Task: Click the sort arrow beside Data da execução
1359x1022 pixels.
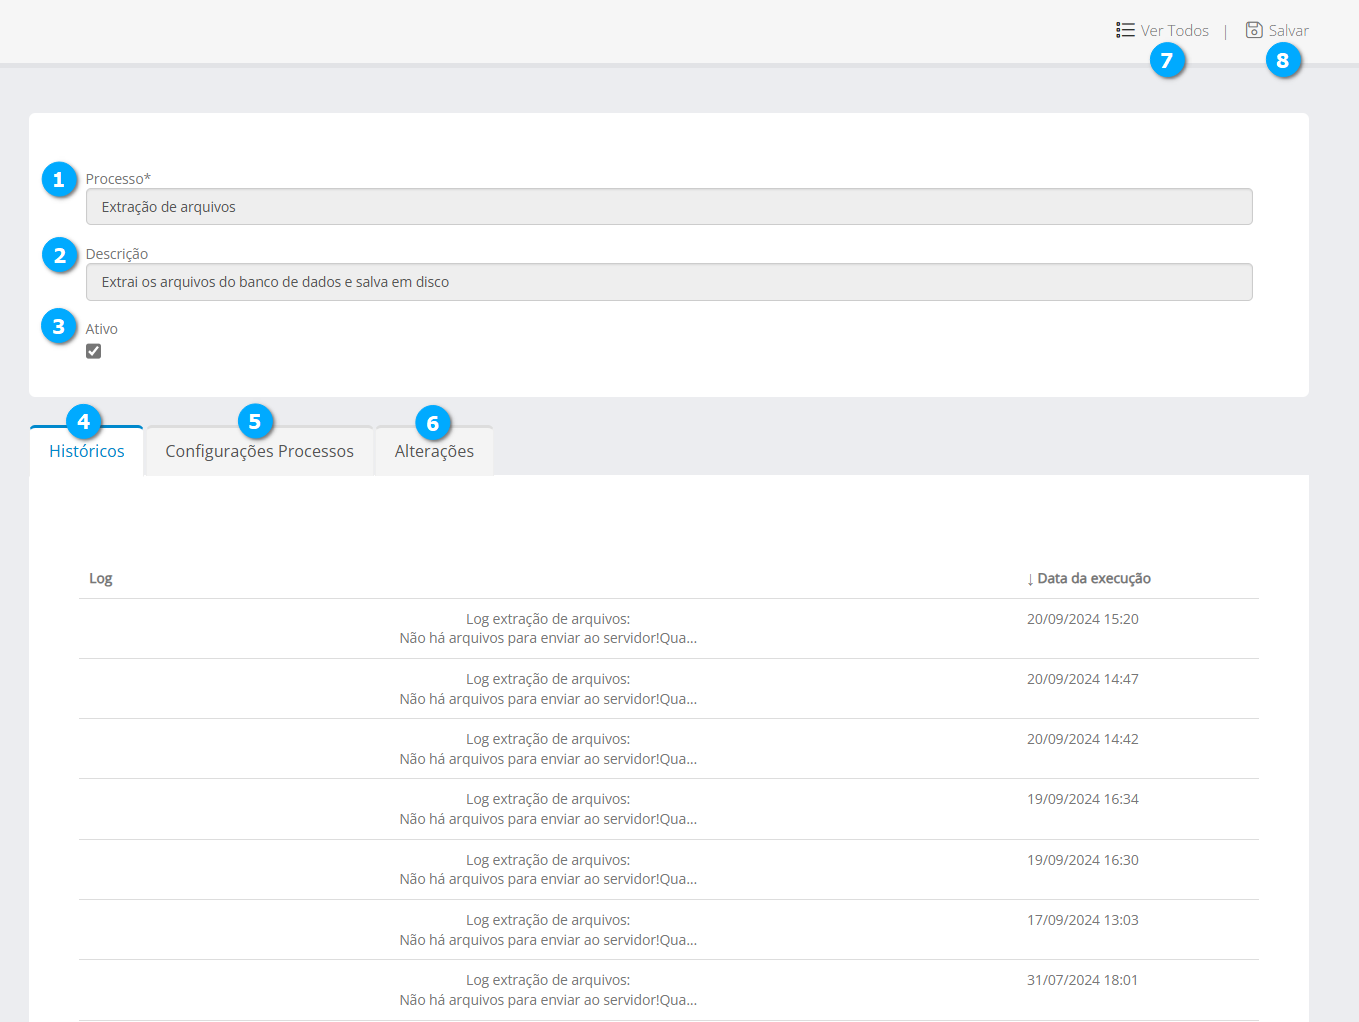Action: click(x=1030, y=579)
